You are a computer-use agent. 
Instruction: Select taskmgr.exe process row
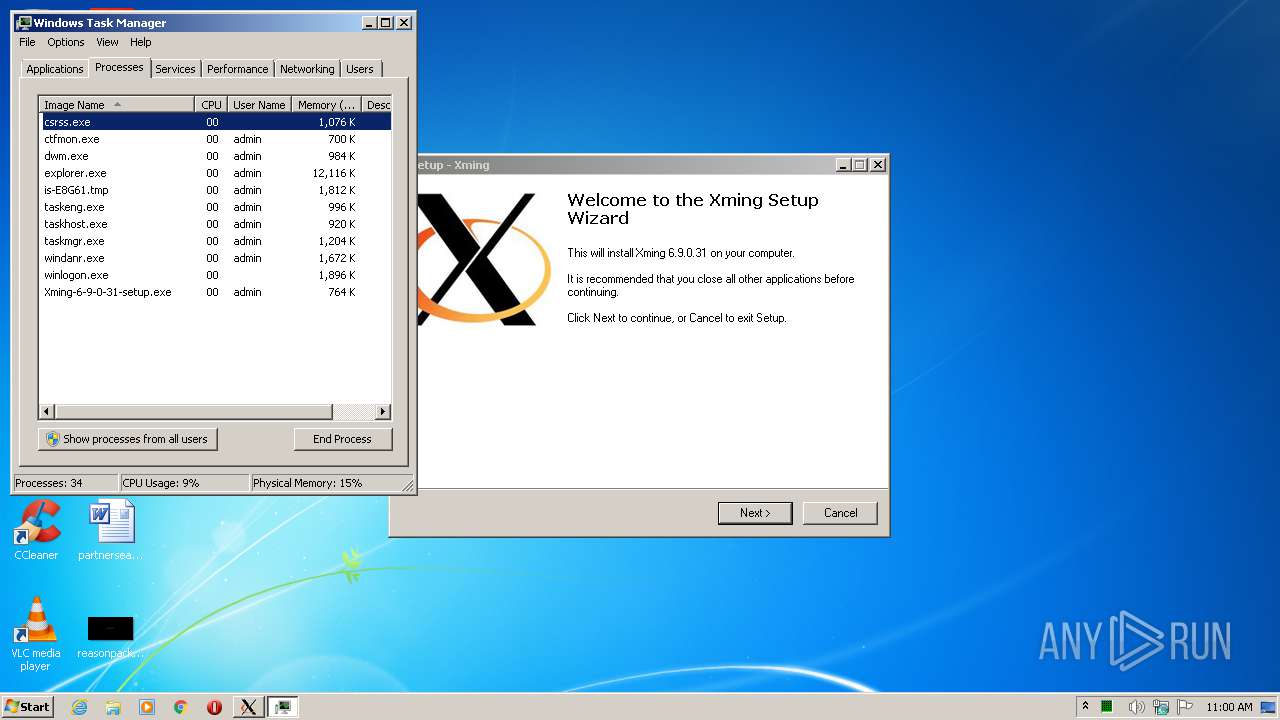(215, 241)
